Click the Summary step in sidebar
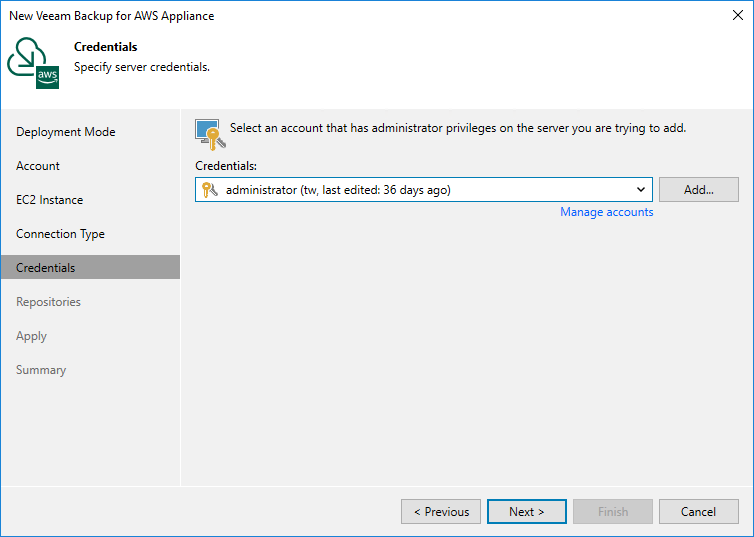The width and height of the screenshot is (754, 537). point(41,370)
